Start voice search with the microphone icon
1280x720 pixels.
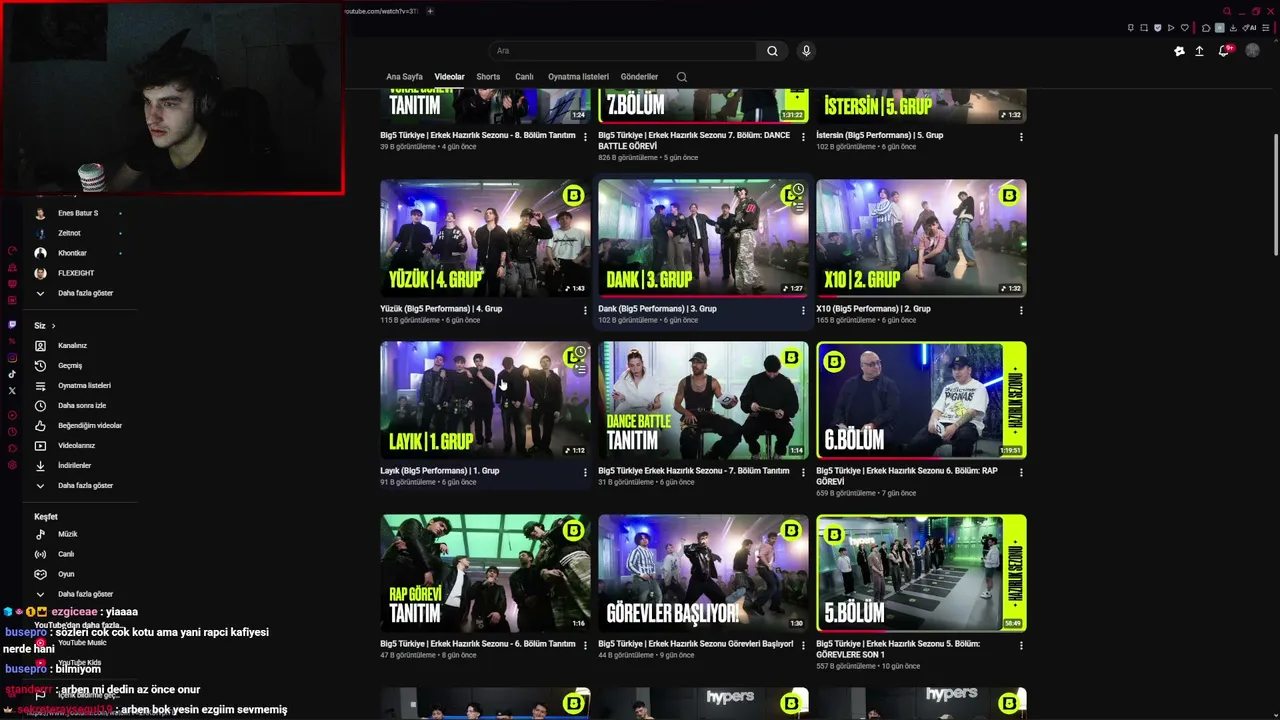(806, 51)
